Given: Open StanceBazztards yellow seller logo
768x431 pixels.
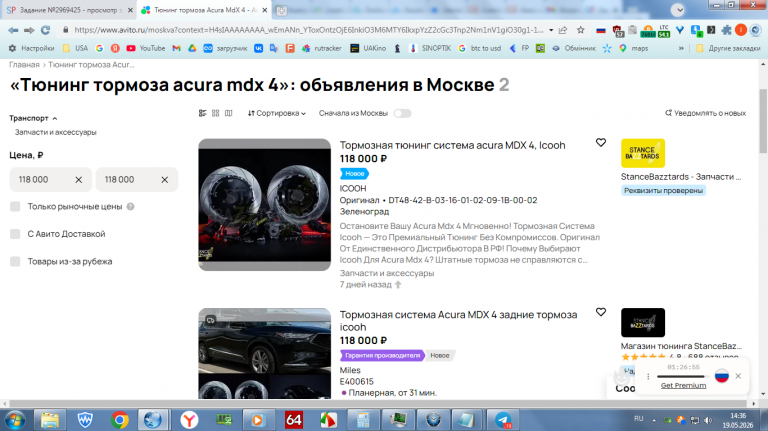Looking at the screenshot, I should coord(643,153).
